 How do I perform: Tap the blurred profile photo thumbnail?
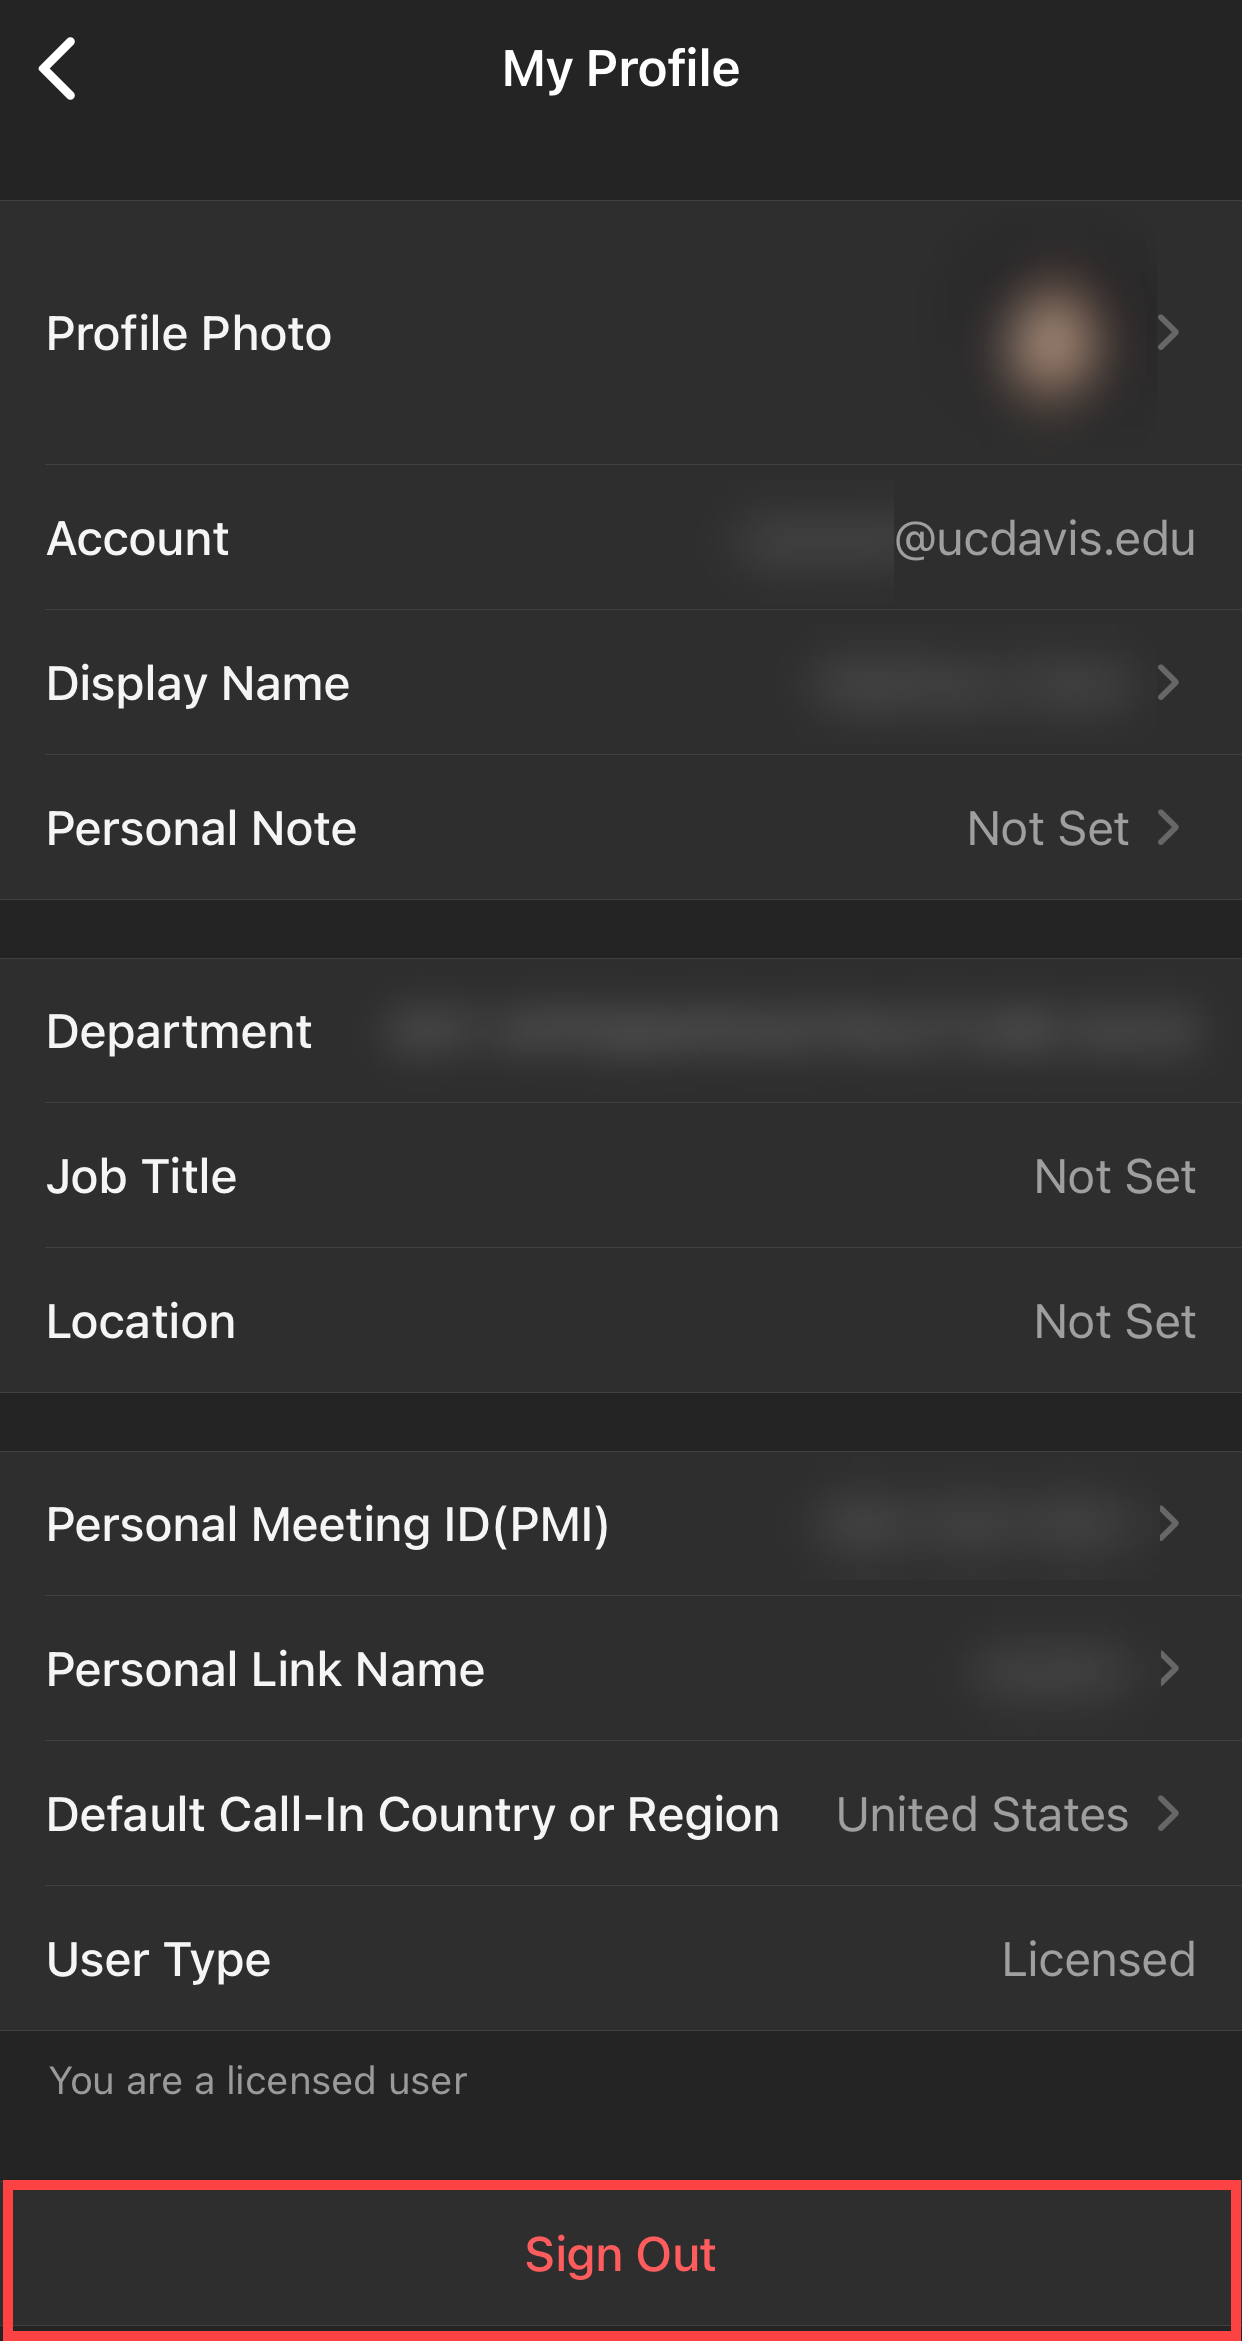1050,338
